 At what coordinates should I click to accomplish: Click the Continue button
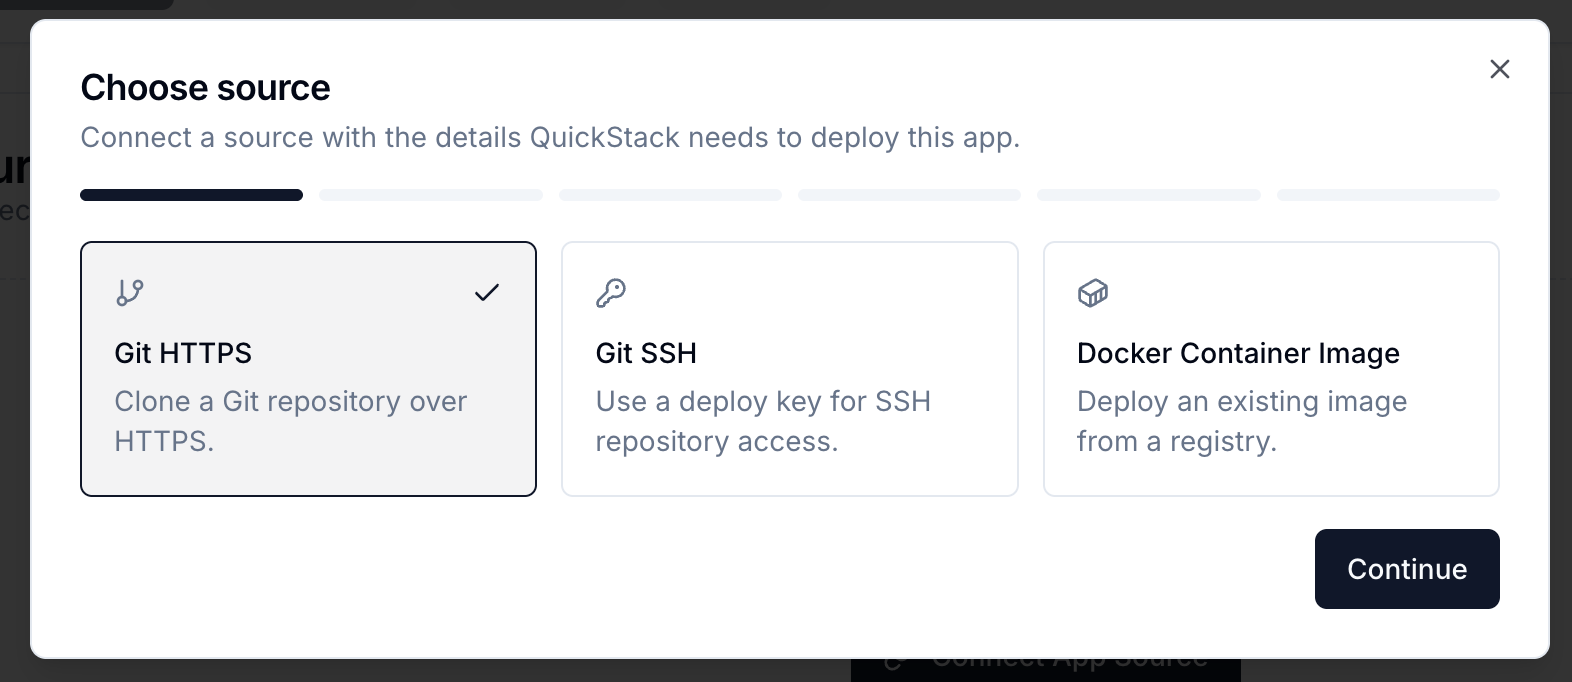[x=1407, y=569]
